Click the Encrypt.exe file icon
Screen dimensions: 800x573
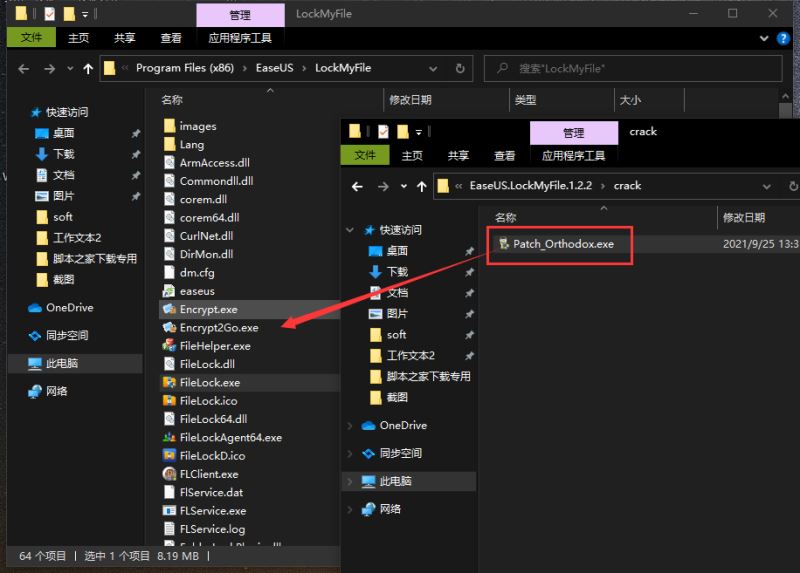tap(169, 309)
